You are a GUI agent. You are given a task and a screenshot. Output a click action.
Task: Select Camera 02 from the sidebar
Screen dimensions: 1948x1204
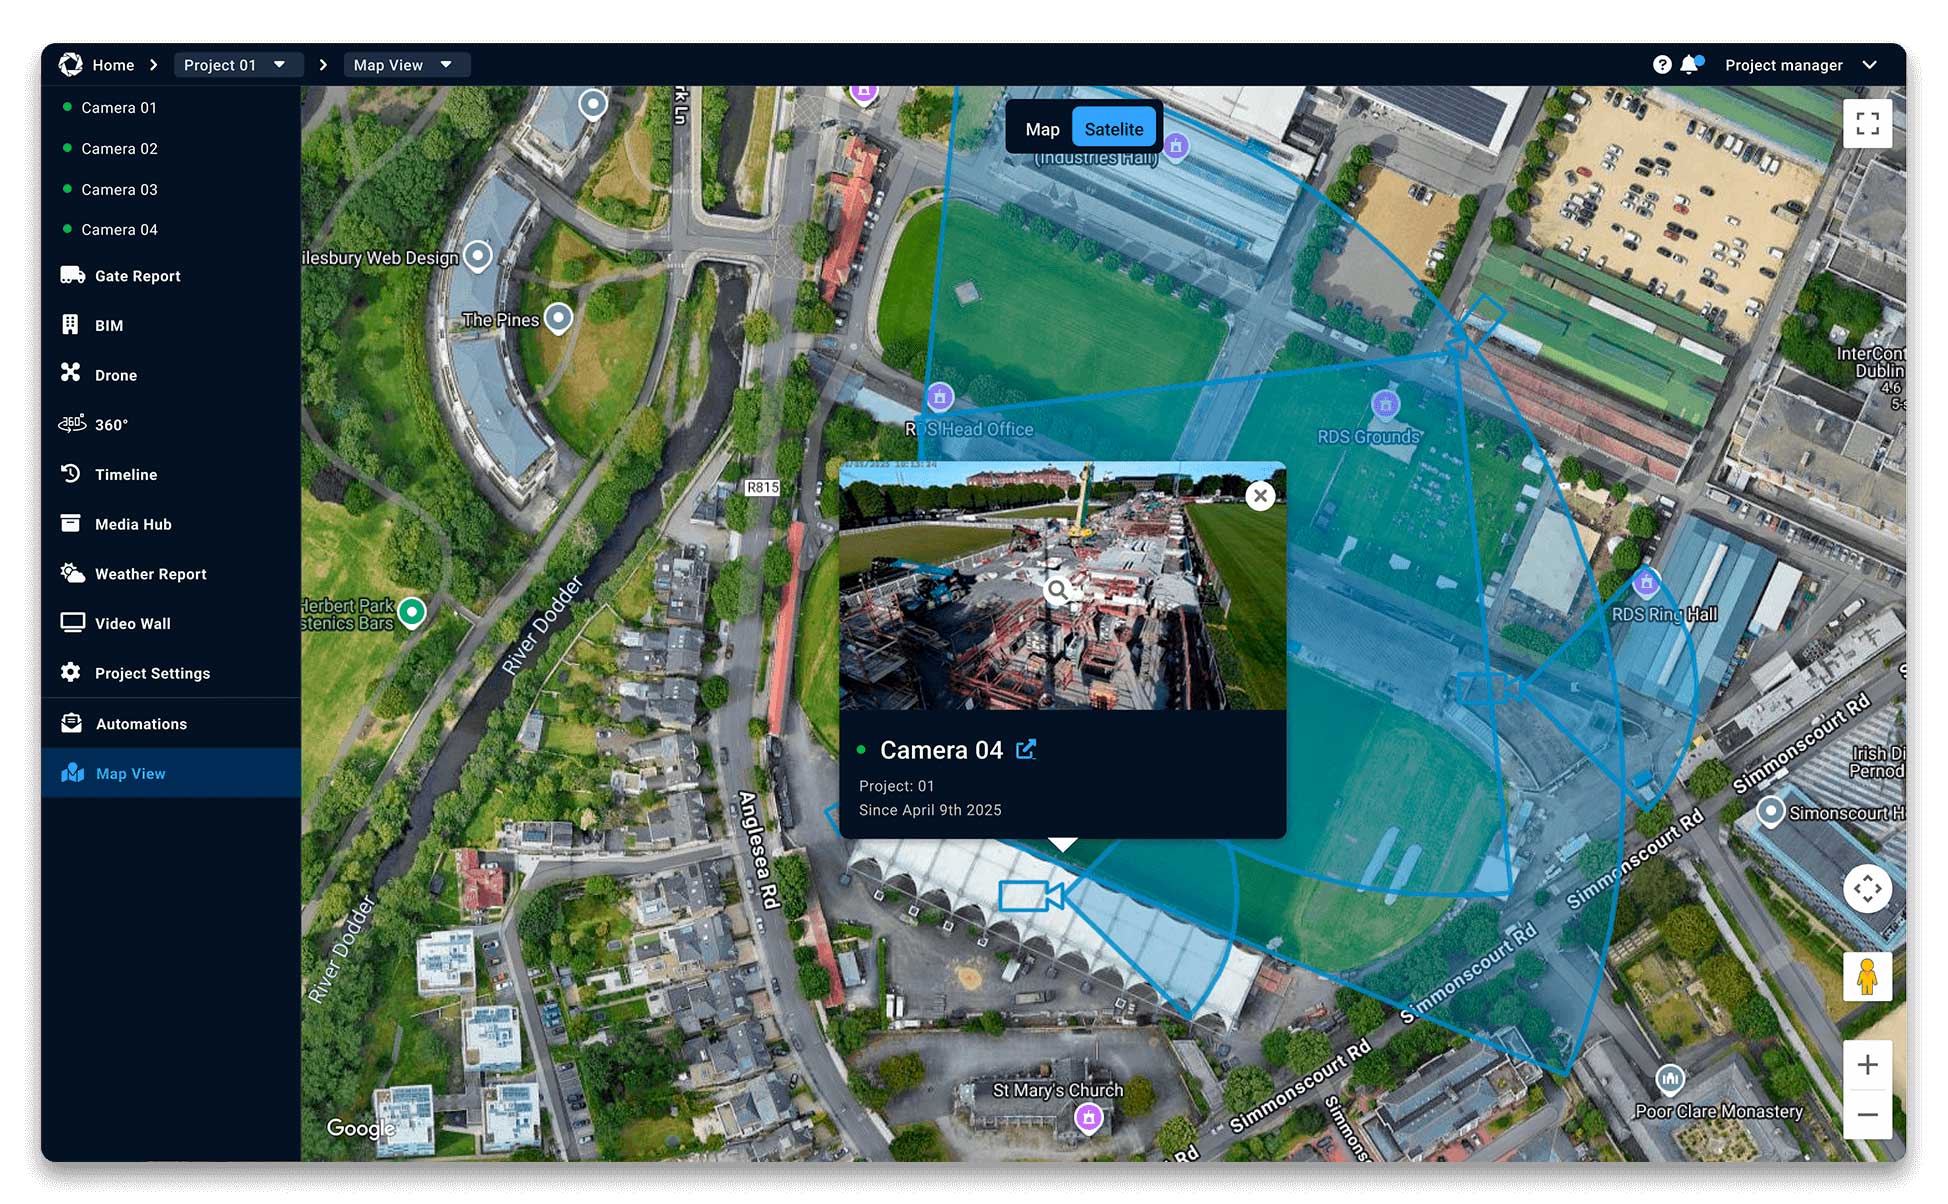click(x=120, y=148)
